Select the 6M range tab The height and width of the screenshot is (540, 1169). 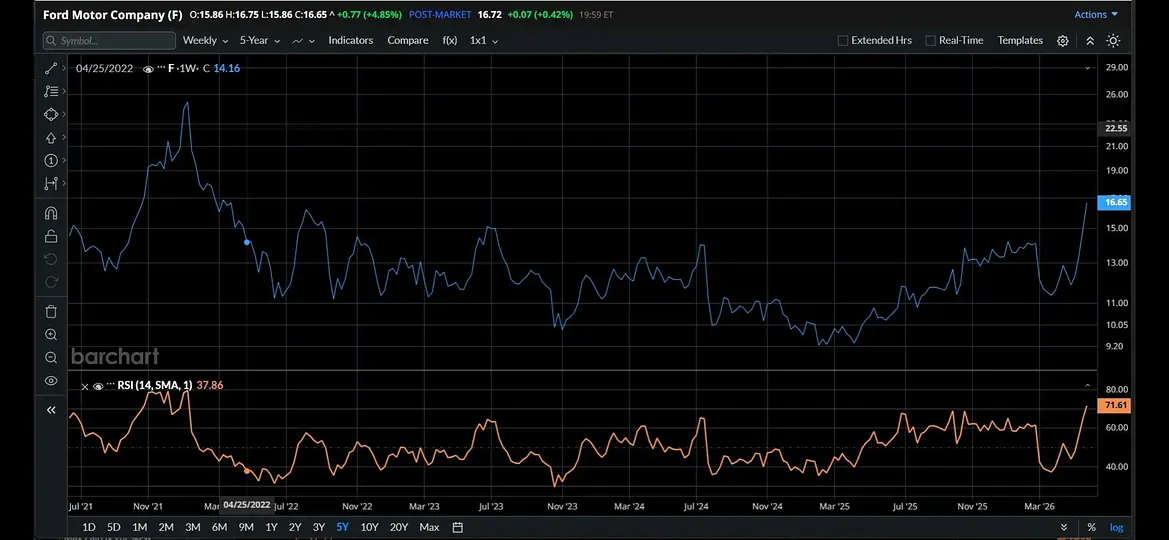(219, 527)
